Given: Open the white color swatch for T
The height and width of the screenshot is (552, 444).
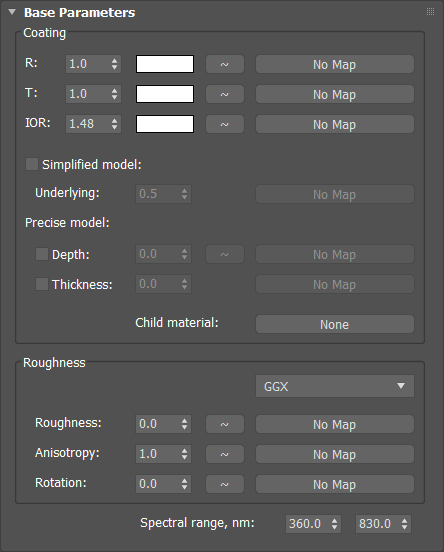Looking at the screenshot, I should tap(165, 94).
